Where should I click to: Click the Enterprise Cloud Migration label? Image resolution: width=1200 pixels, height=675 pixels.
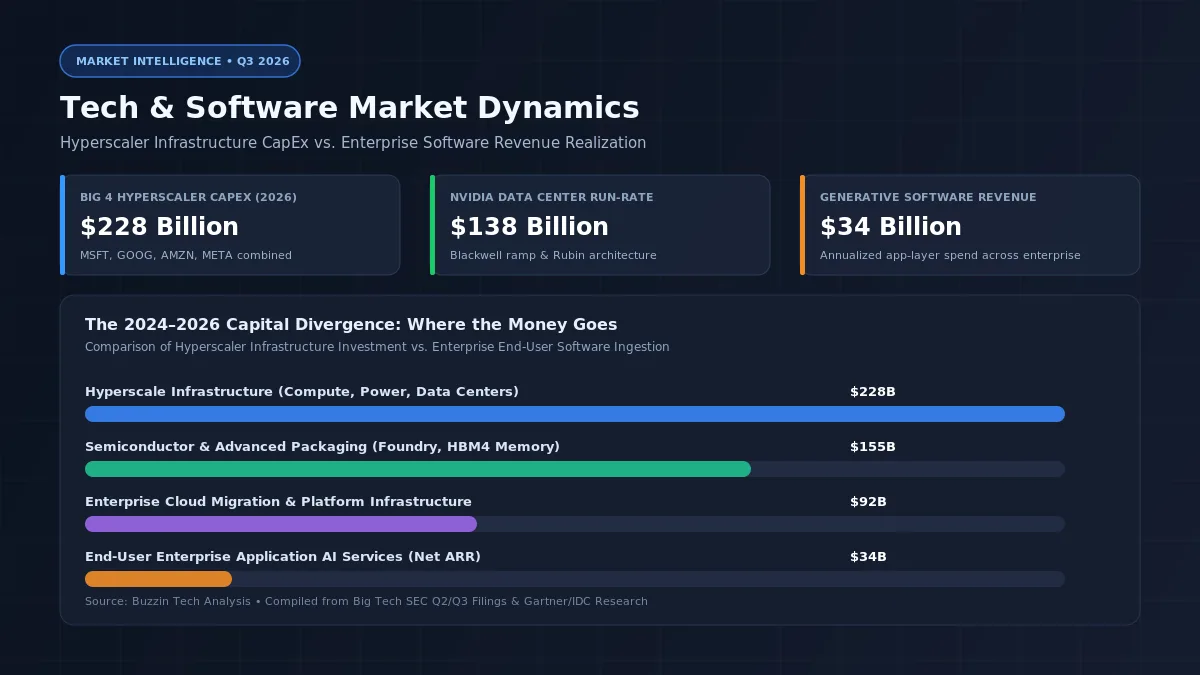278,502
